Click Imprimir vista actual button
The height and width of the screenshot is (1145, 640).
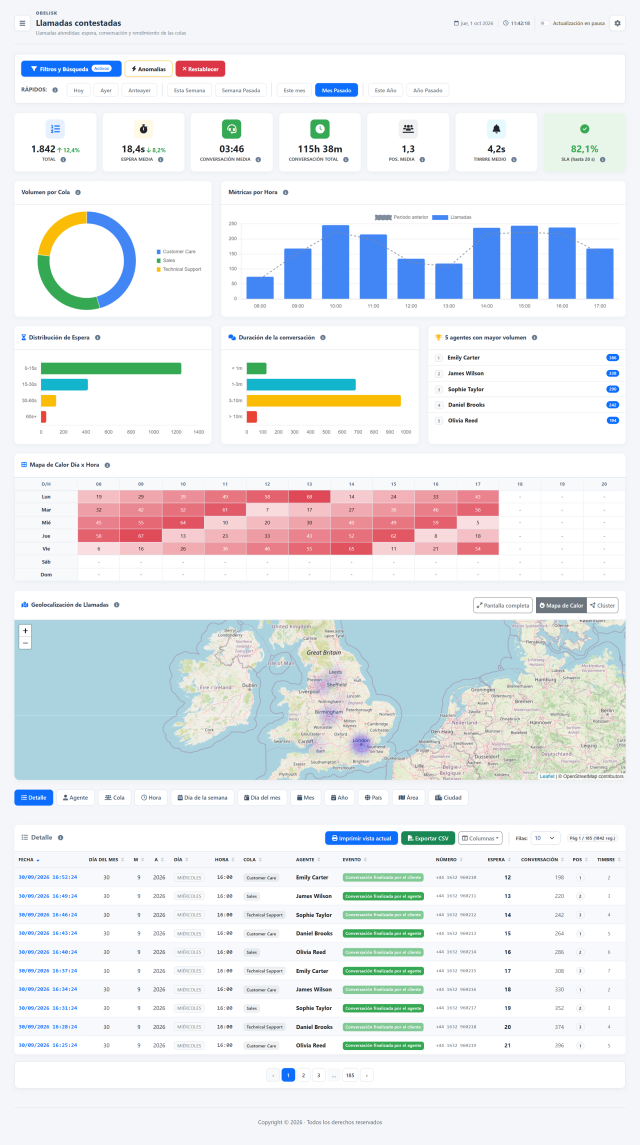point(362,838)
